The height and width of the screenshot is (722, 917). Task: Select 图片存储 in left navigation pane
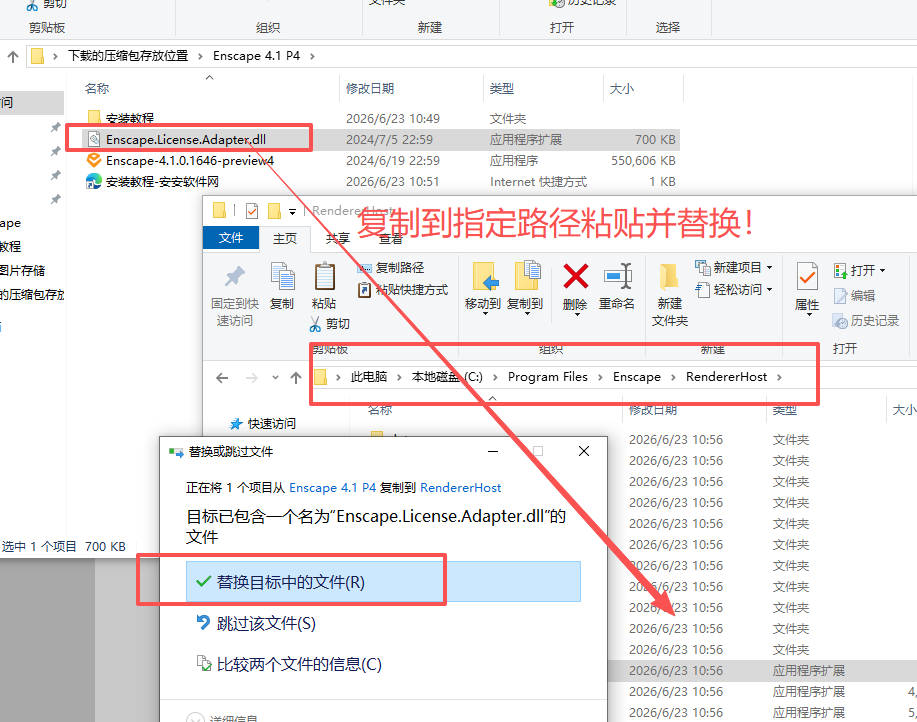(23, 270)
